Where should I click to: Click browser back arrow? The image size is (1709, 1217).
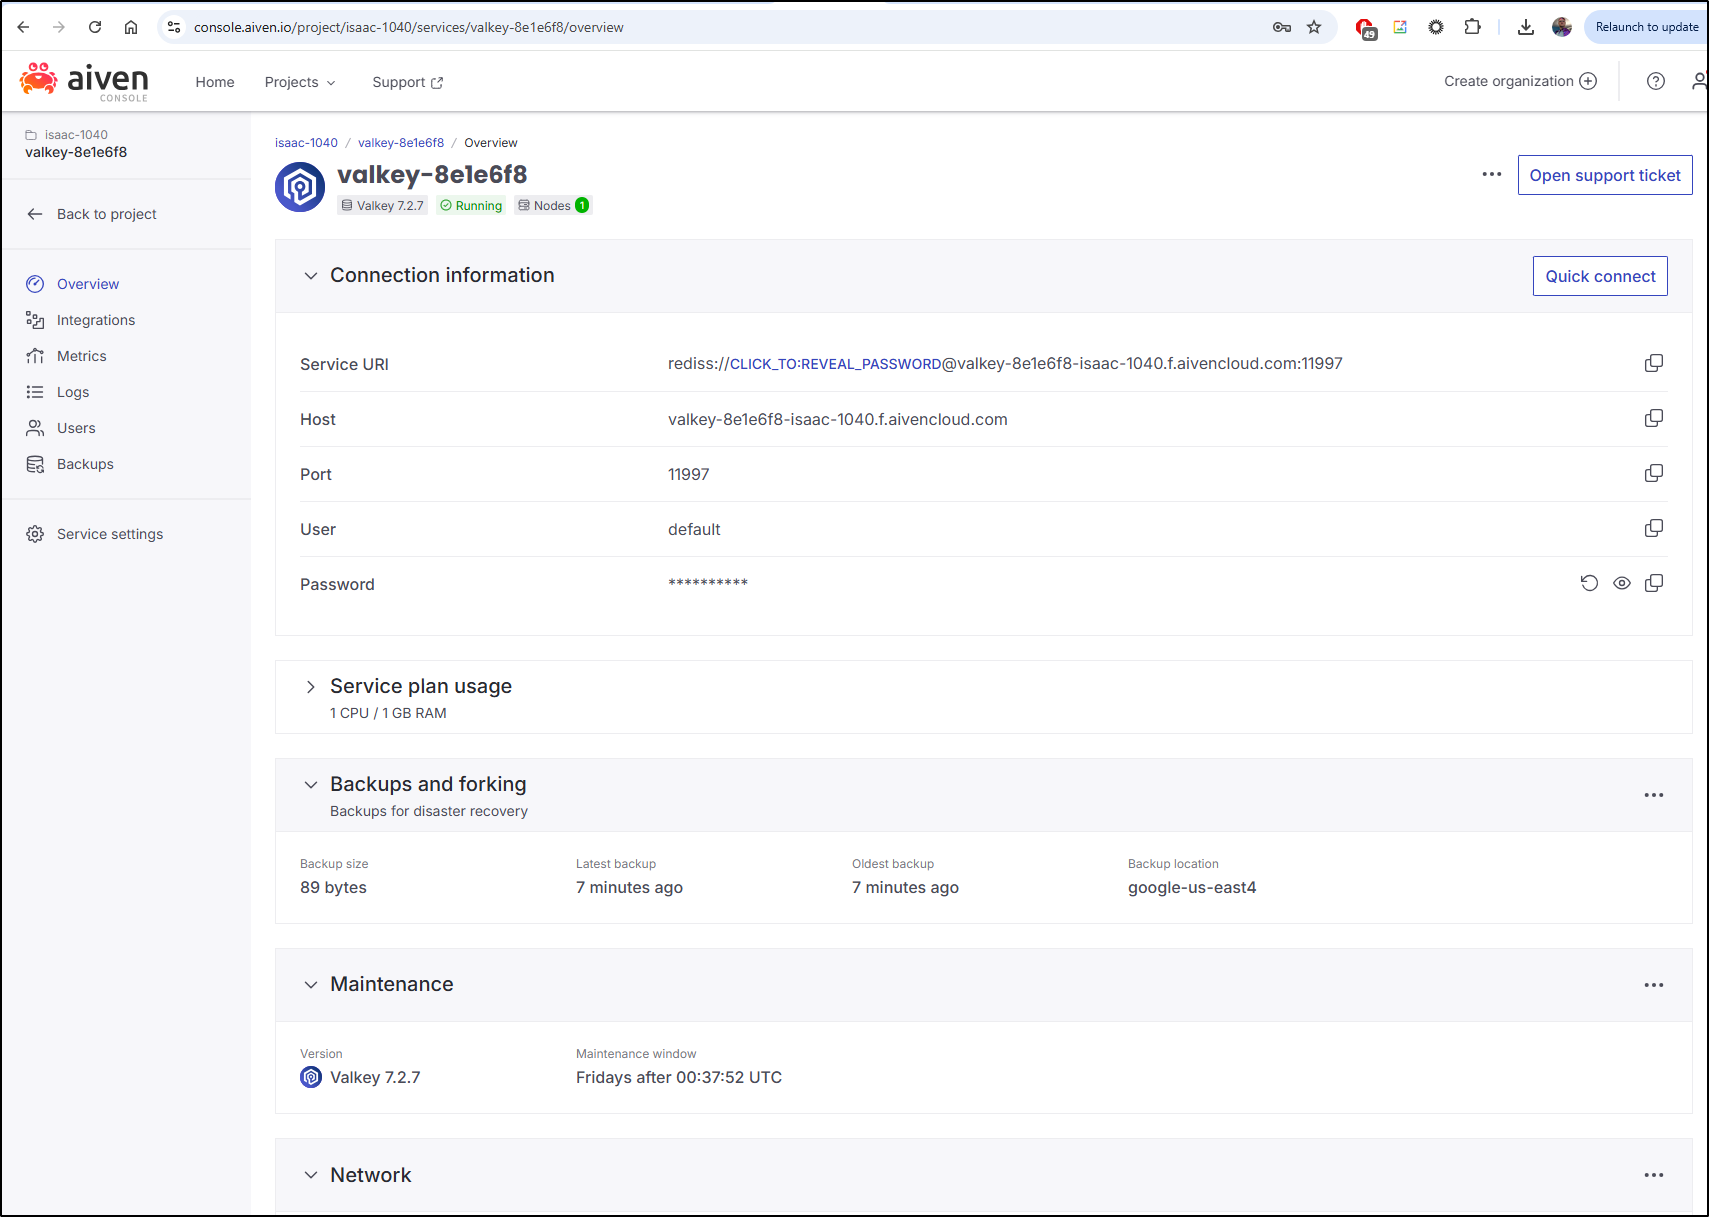click(23, 27)
